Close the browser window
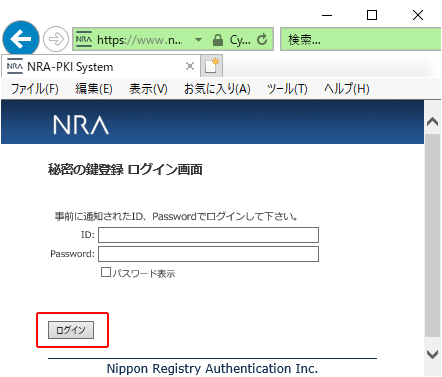Viewport: 442px width, 377px height. click(x=418, y=15)
